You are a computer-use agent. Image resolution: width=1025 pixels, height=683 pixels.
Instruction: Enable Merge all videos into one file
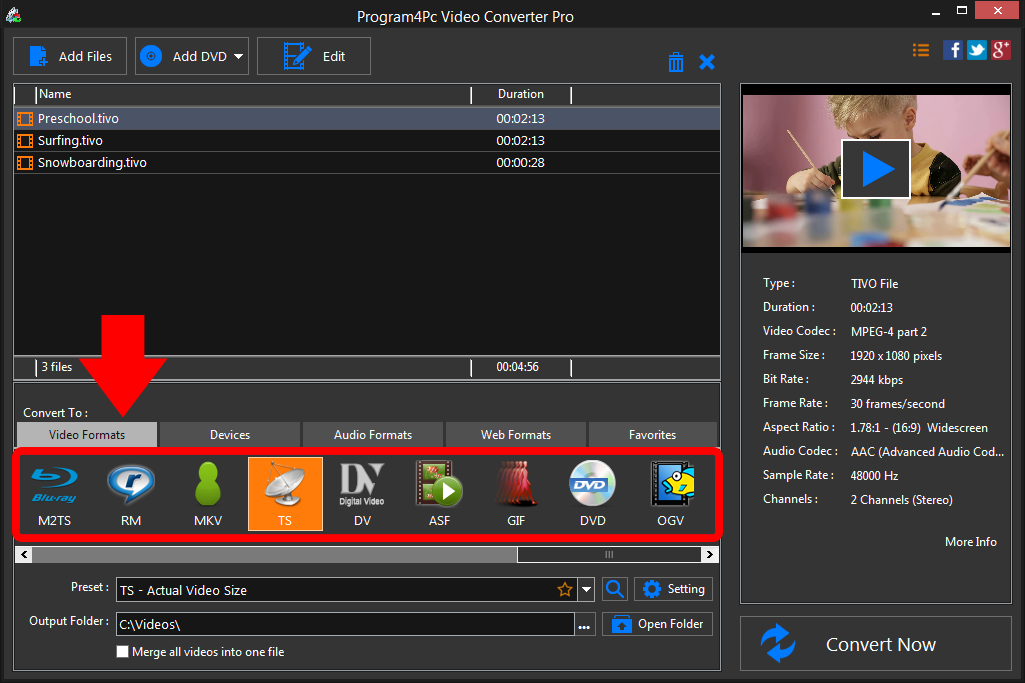(122, 652)
